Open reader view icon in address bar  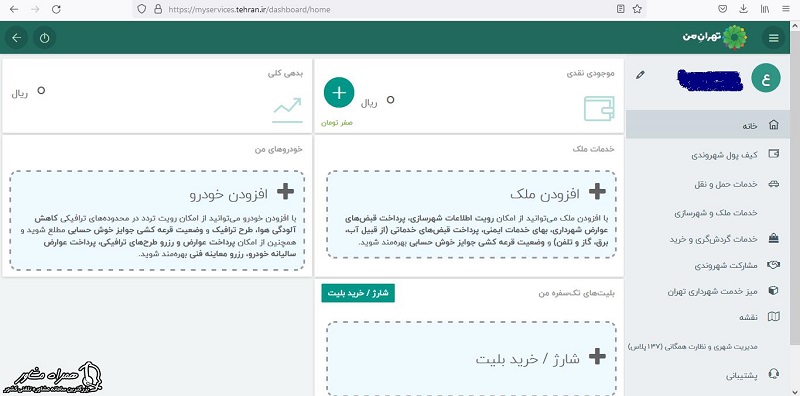pyautogui.click(x=620, y=9)
